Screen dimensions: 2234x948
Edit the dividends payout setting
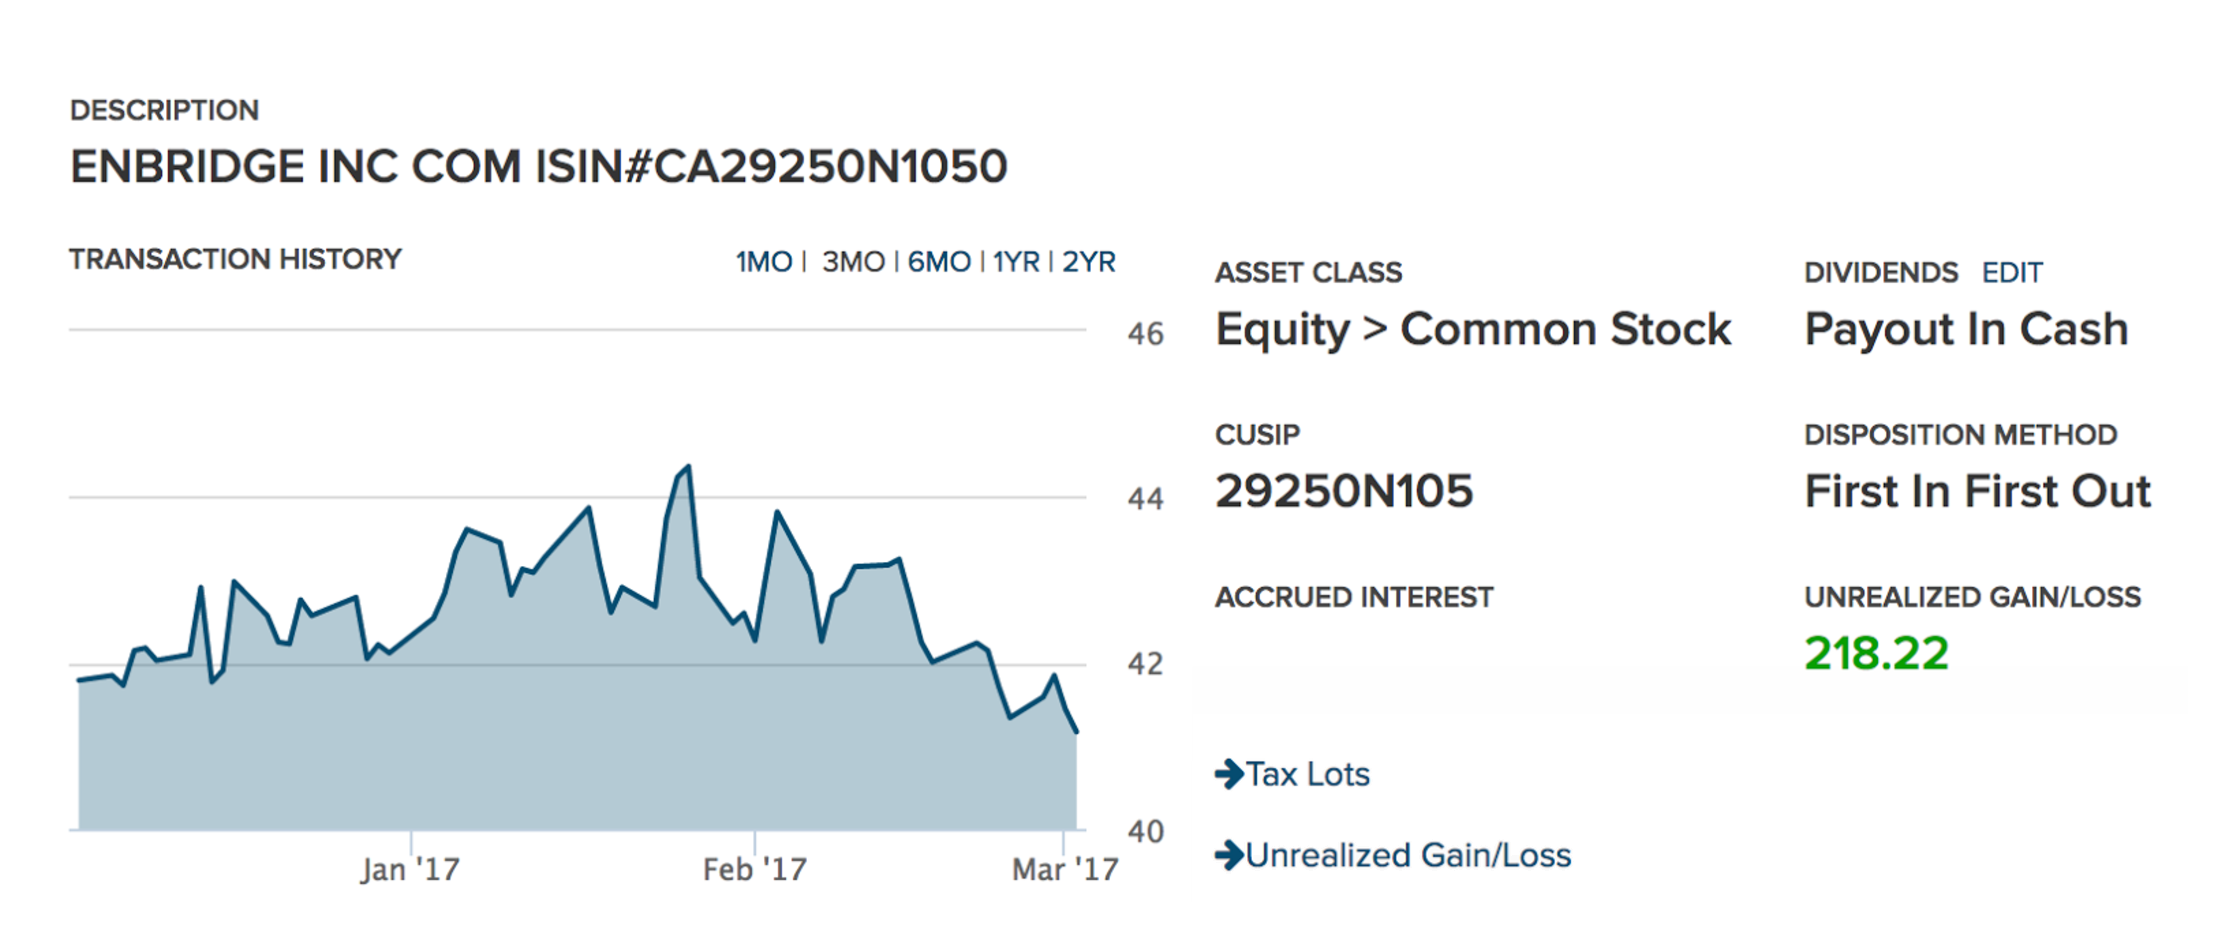click(x=2012, y=272)
